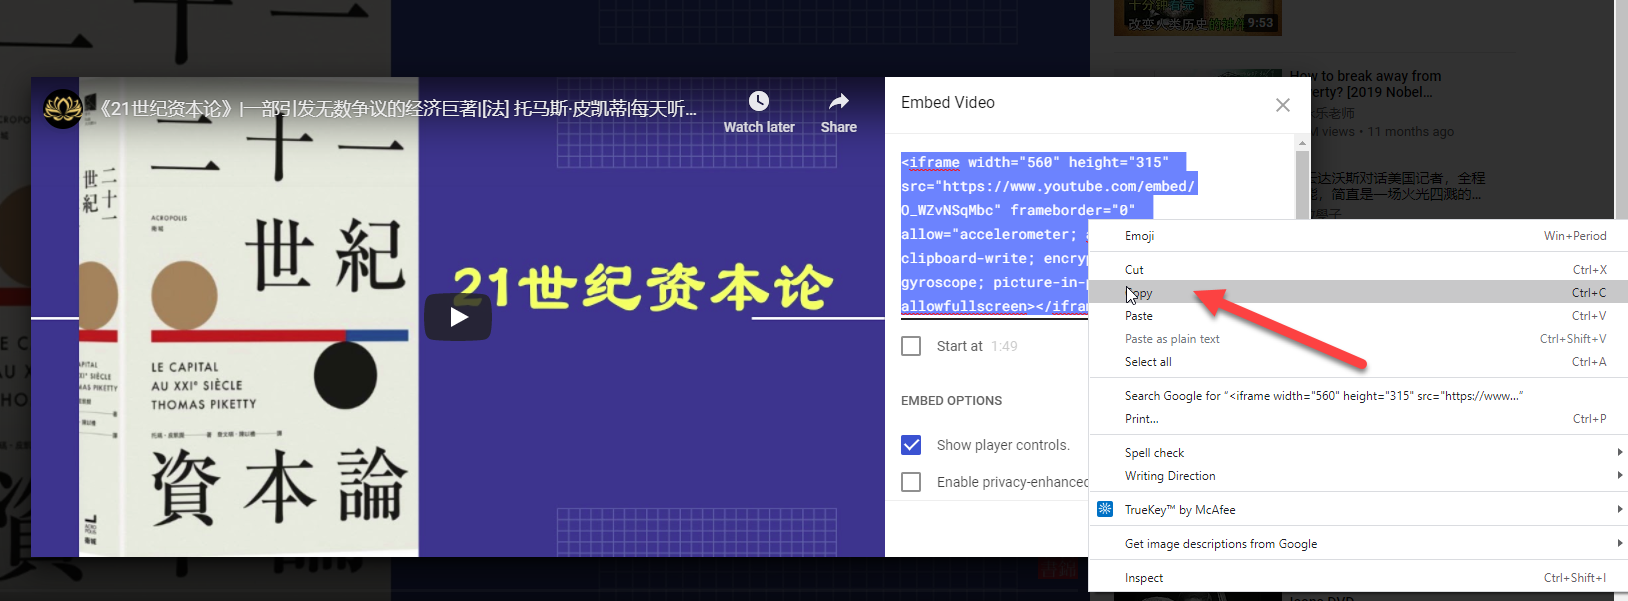Click the Start at time field 1:49
This screenshot has height=601, width=1628.
(x=1004, y=346)
